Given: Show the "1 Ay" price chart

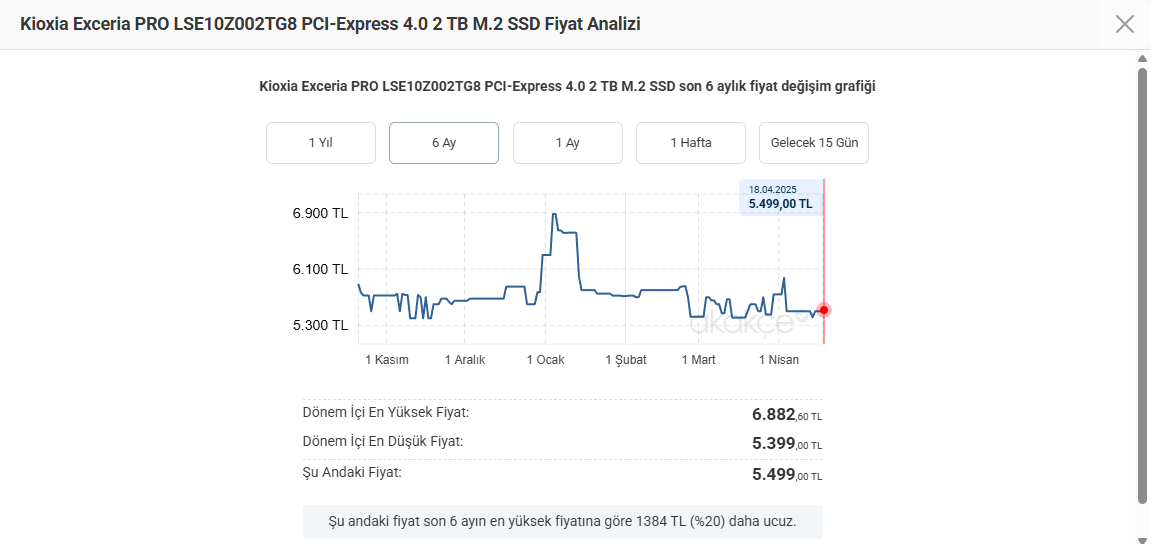Looking at the screenshot, I should click(568, 143).
